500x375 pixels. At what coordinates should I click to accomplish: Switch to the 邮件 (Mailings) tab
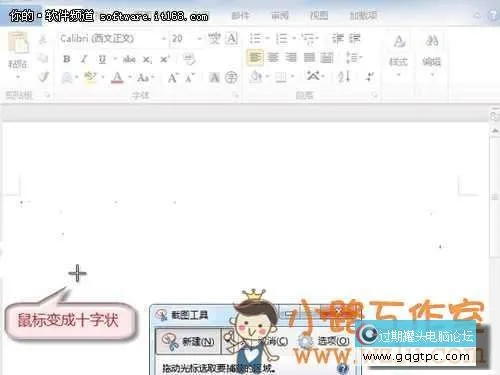tap(240, 15)
